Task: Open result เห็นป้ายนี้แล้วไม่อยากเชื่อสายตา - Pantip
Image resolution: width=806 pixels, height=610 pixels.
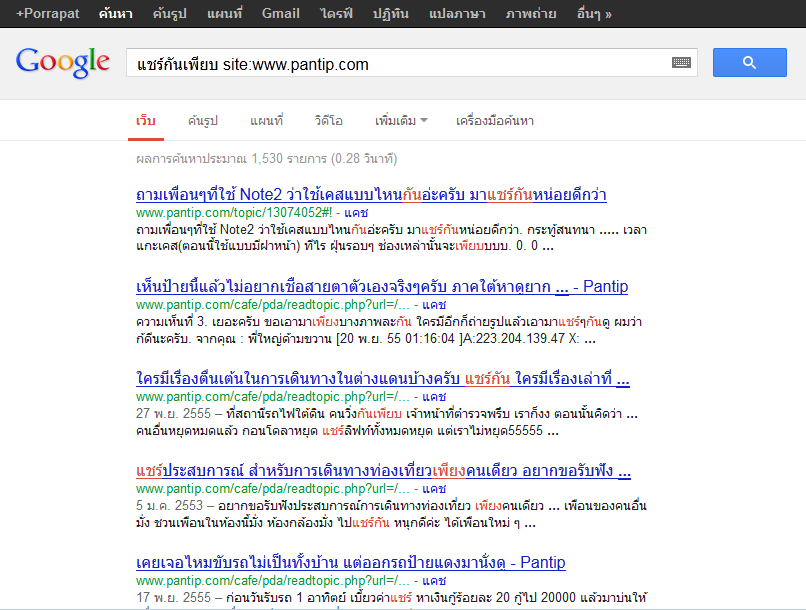Action: click(x=382, y=286)
